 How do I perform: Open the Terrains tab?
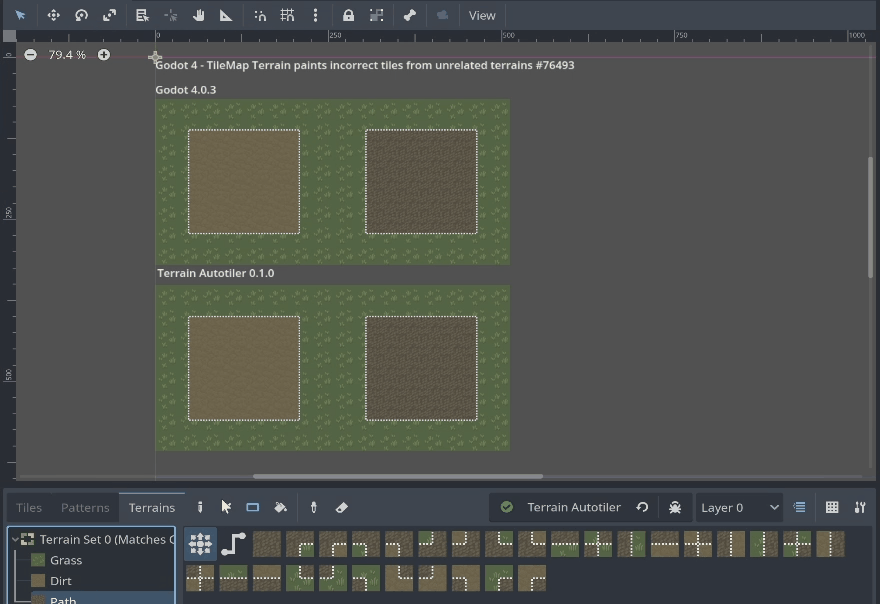(x=152, y=507)
